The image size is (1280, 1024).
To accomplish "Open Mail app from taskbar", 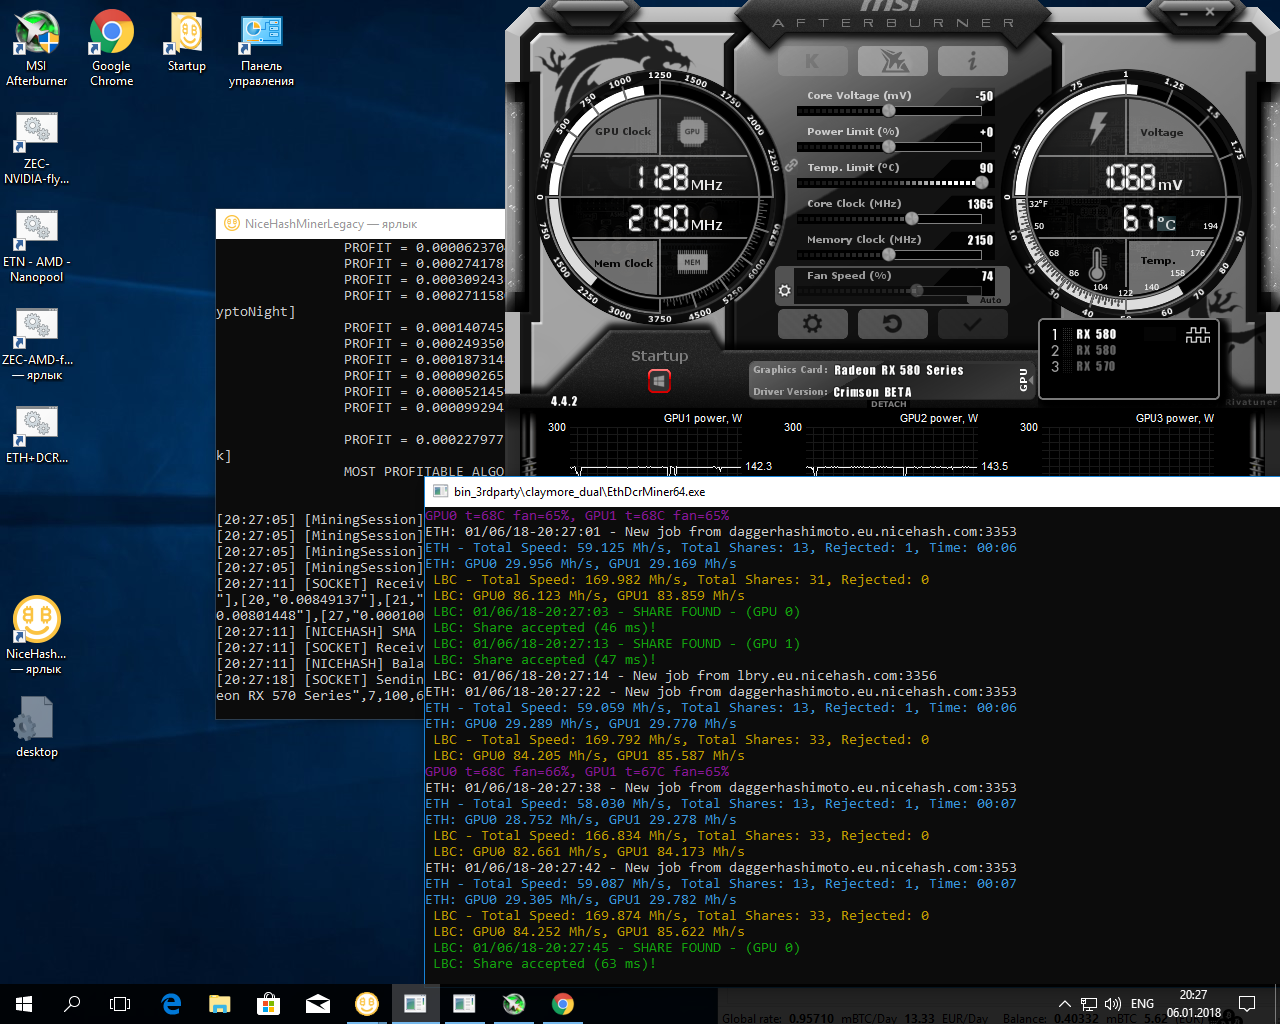I will [318, 1004].
